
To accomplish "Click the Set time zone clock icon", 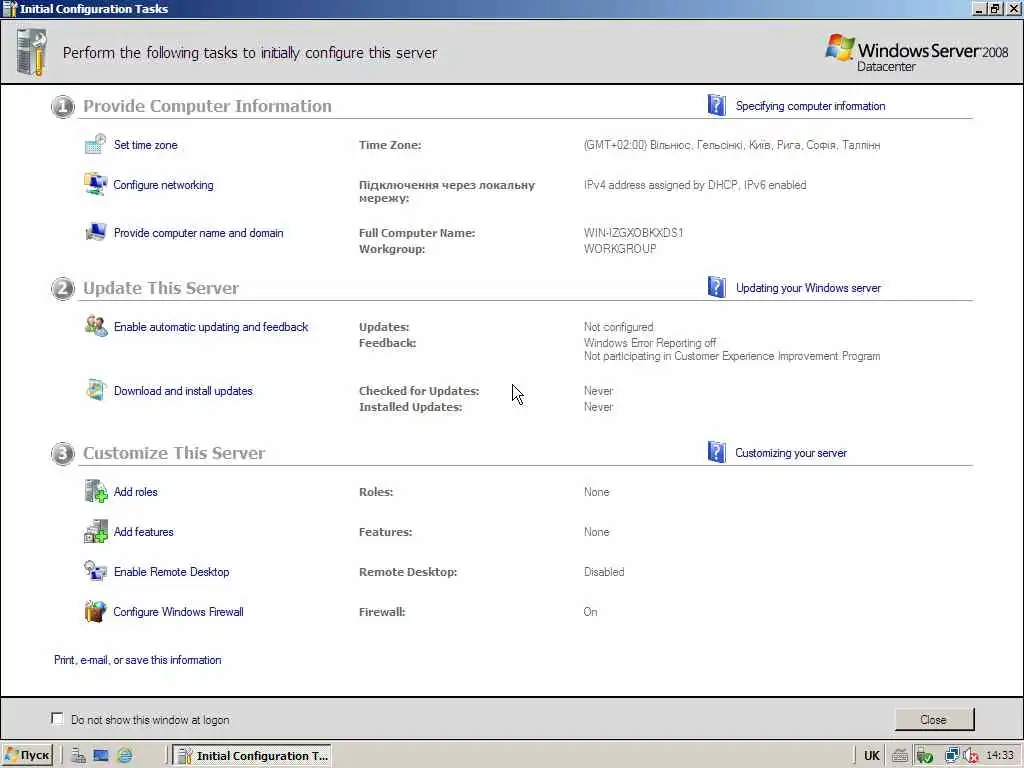I will coord(95,144).
